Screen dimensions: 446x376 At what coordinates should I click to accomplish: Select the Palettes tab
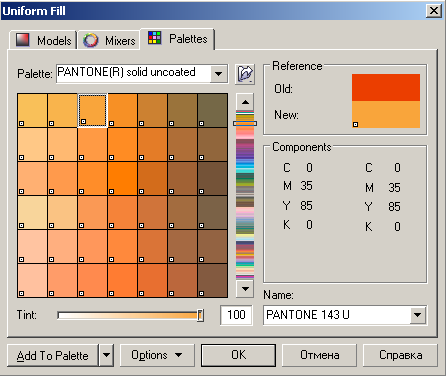tap(177, 39)
